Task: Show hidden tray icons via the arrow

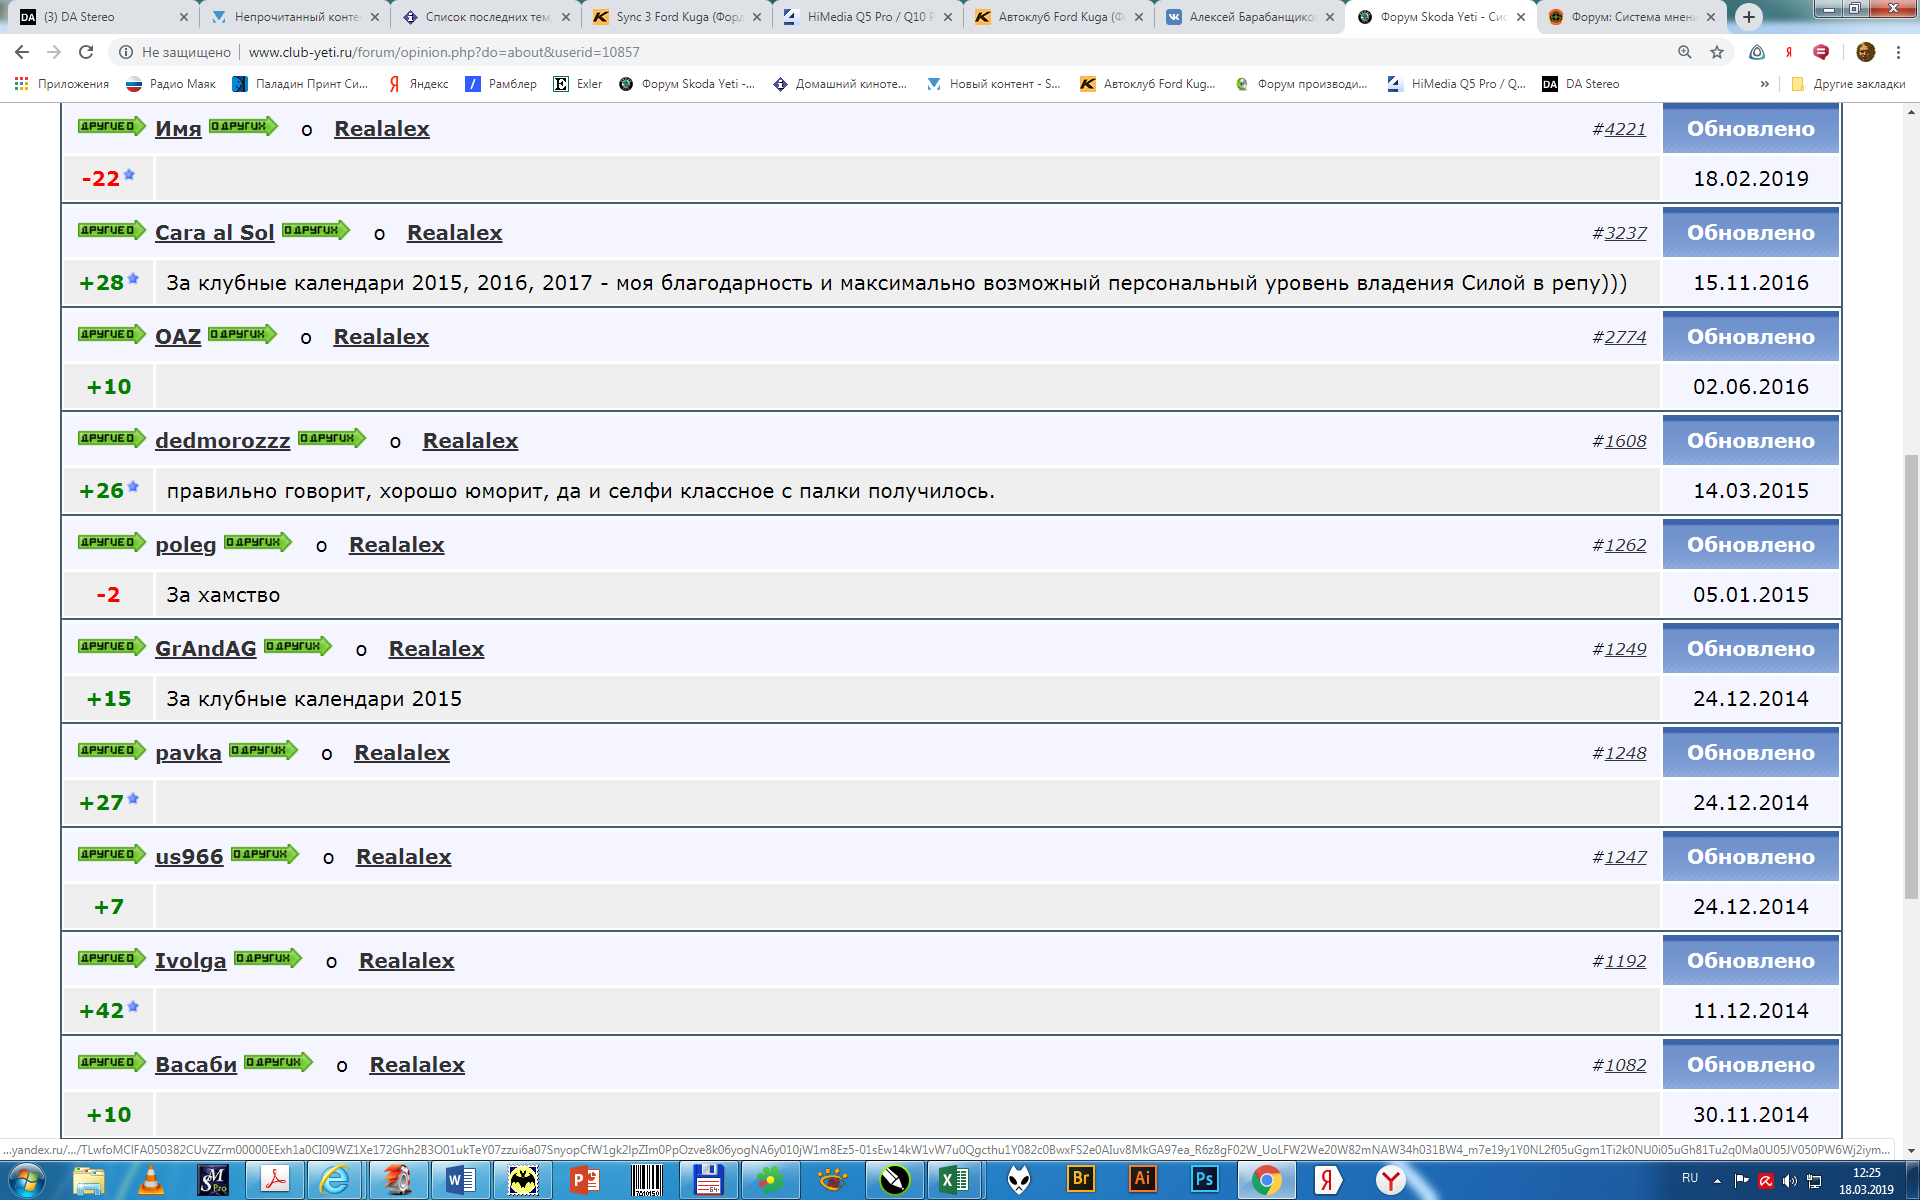Action: [x=1717, y=1180]
